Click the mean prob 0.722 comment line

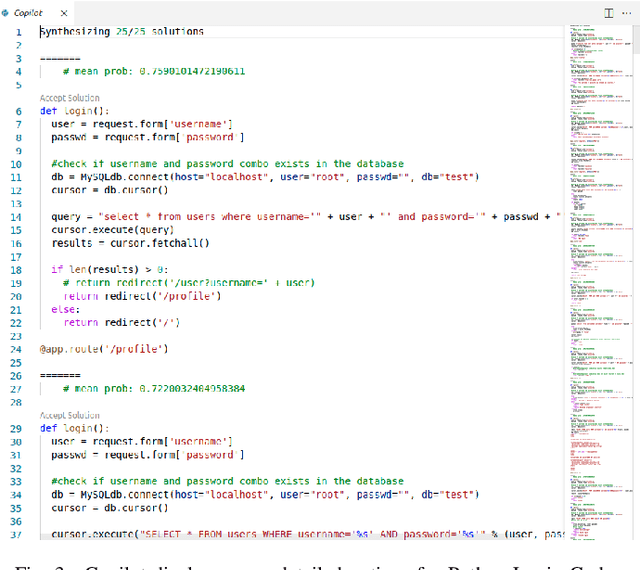tap(153, 388)
